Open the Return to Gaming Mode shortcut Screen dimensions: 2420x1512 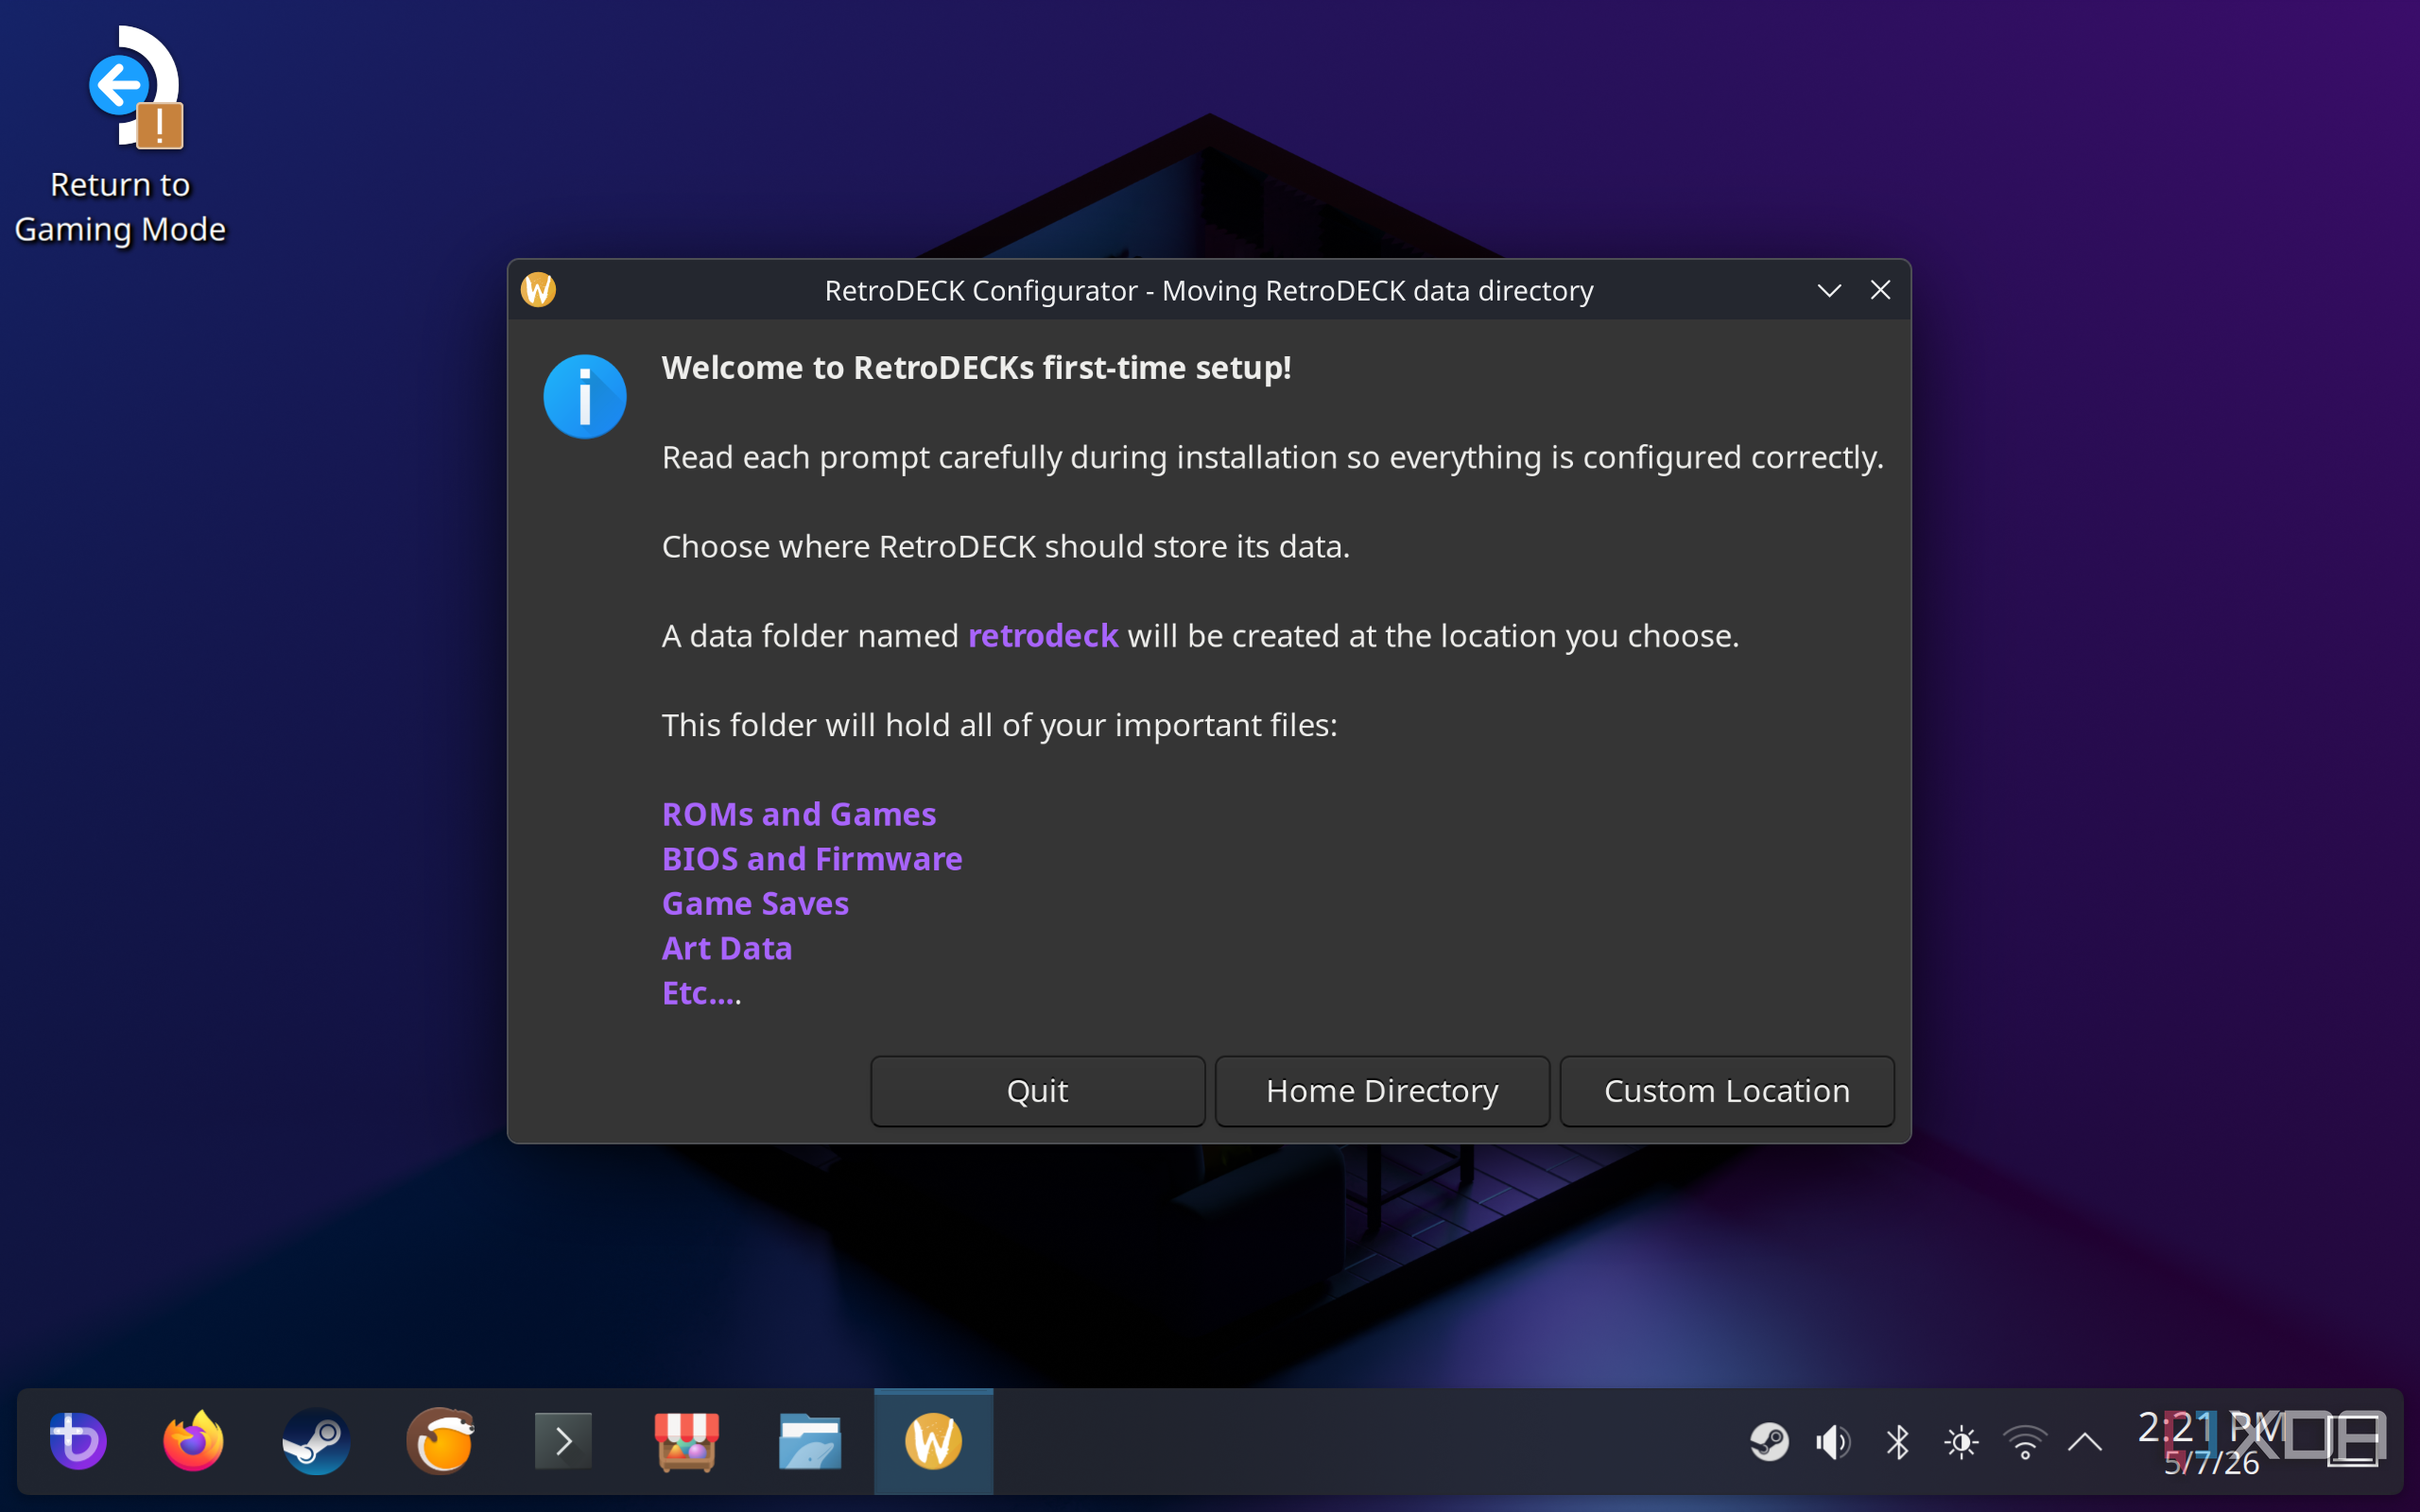pyautogui.click(x=121, y=135)
